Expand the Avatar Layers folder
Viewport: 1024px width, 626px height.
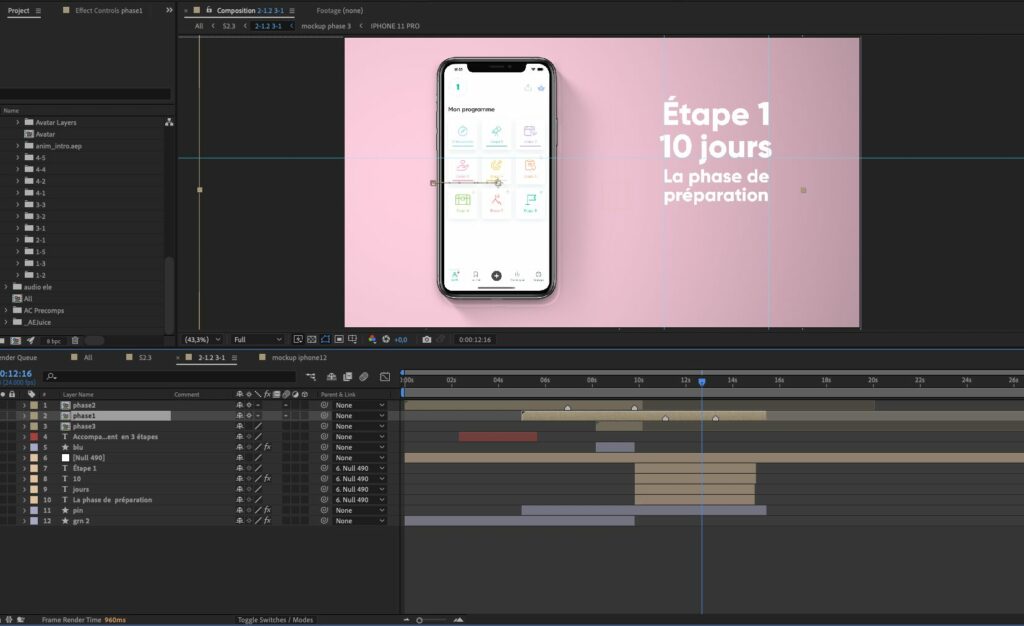(18, 122)
